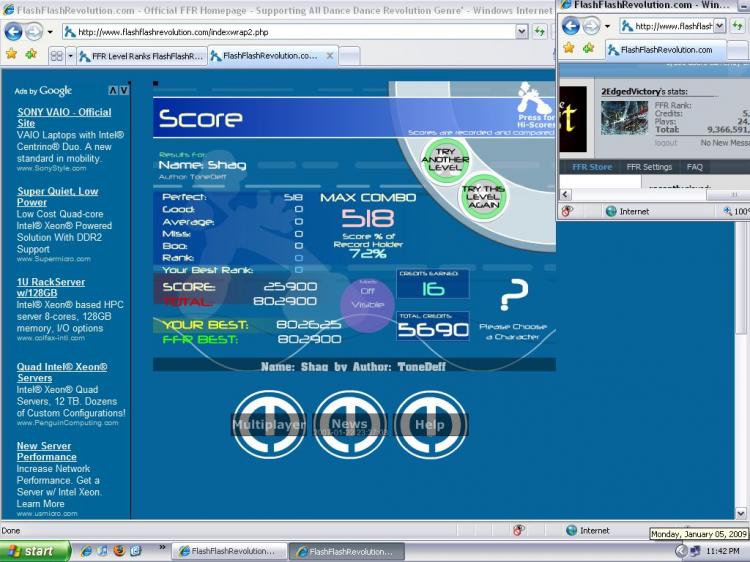Expand the Quick Tabs list dropdown arrow
Screen dimensions: 750x562
tap(69, 56)
